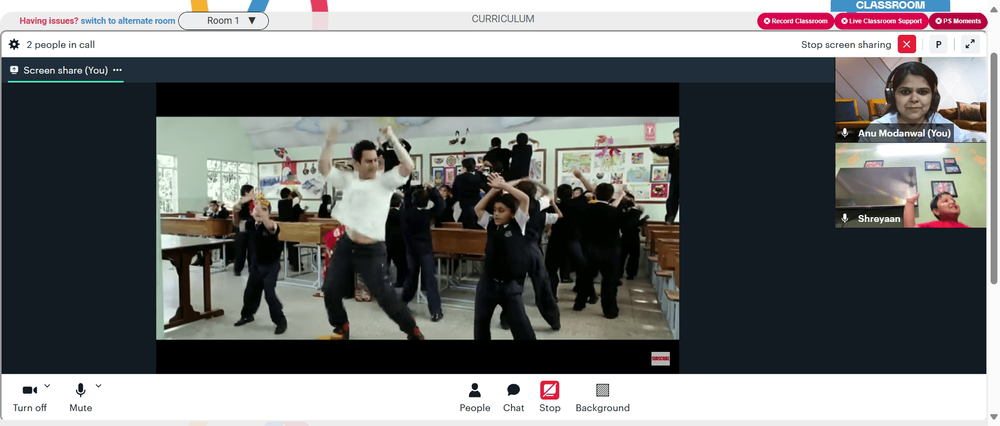The height and width of the screenshot is (426, 1000).
Task: Click the red X to stop sharing
Action: [x=906, y=45]
